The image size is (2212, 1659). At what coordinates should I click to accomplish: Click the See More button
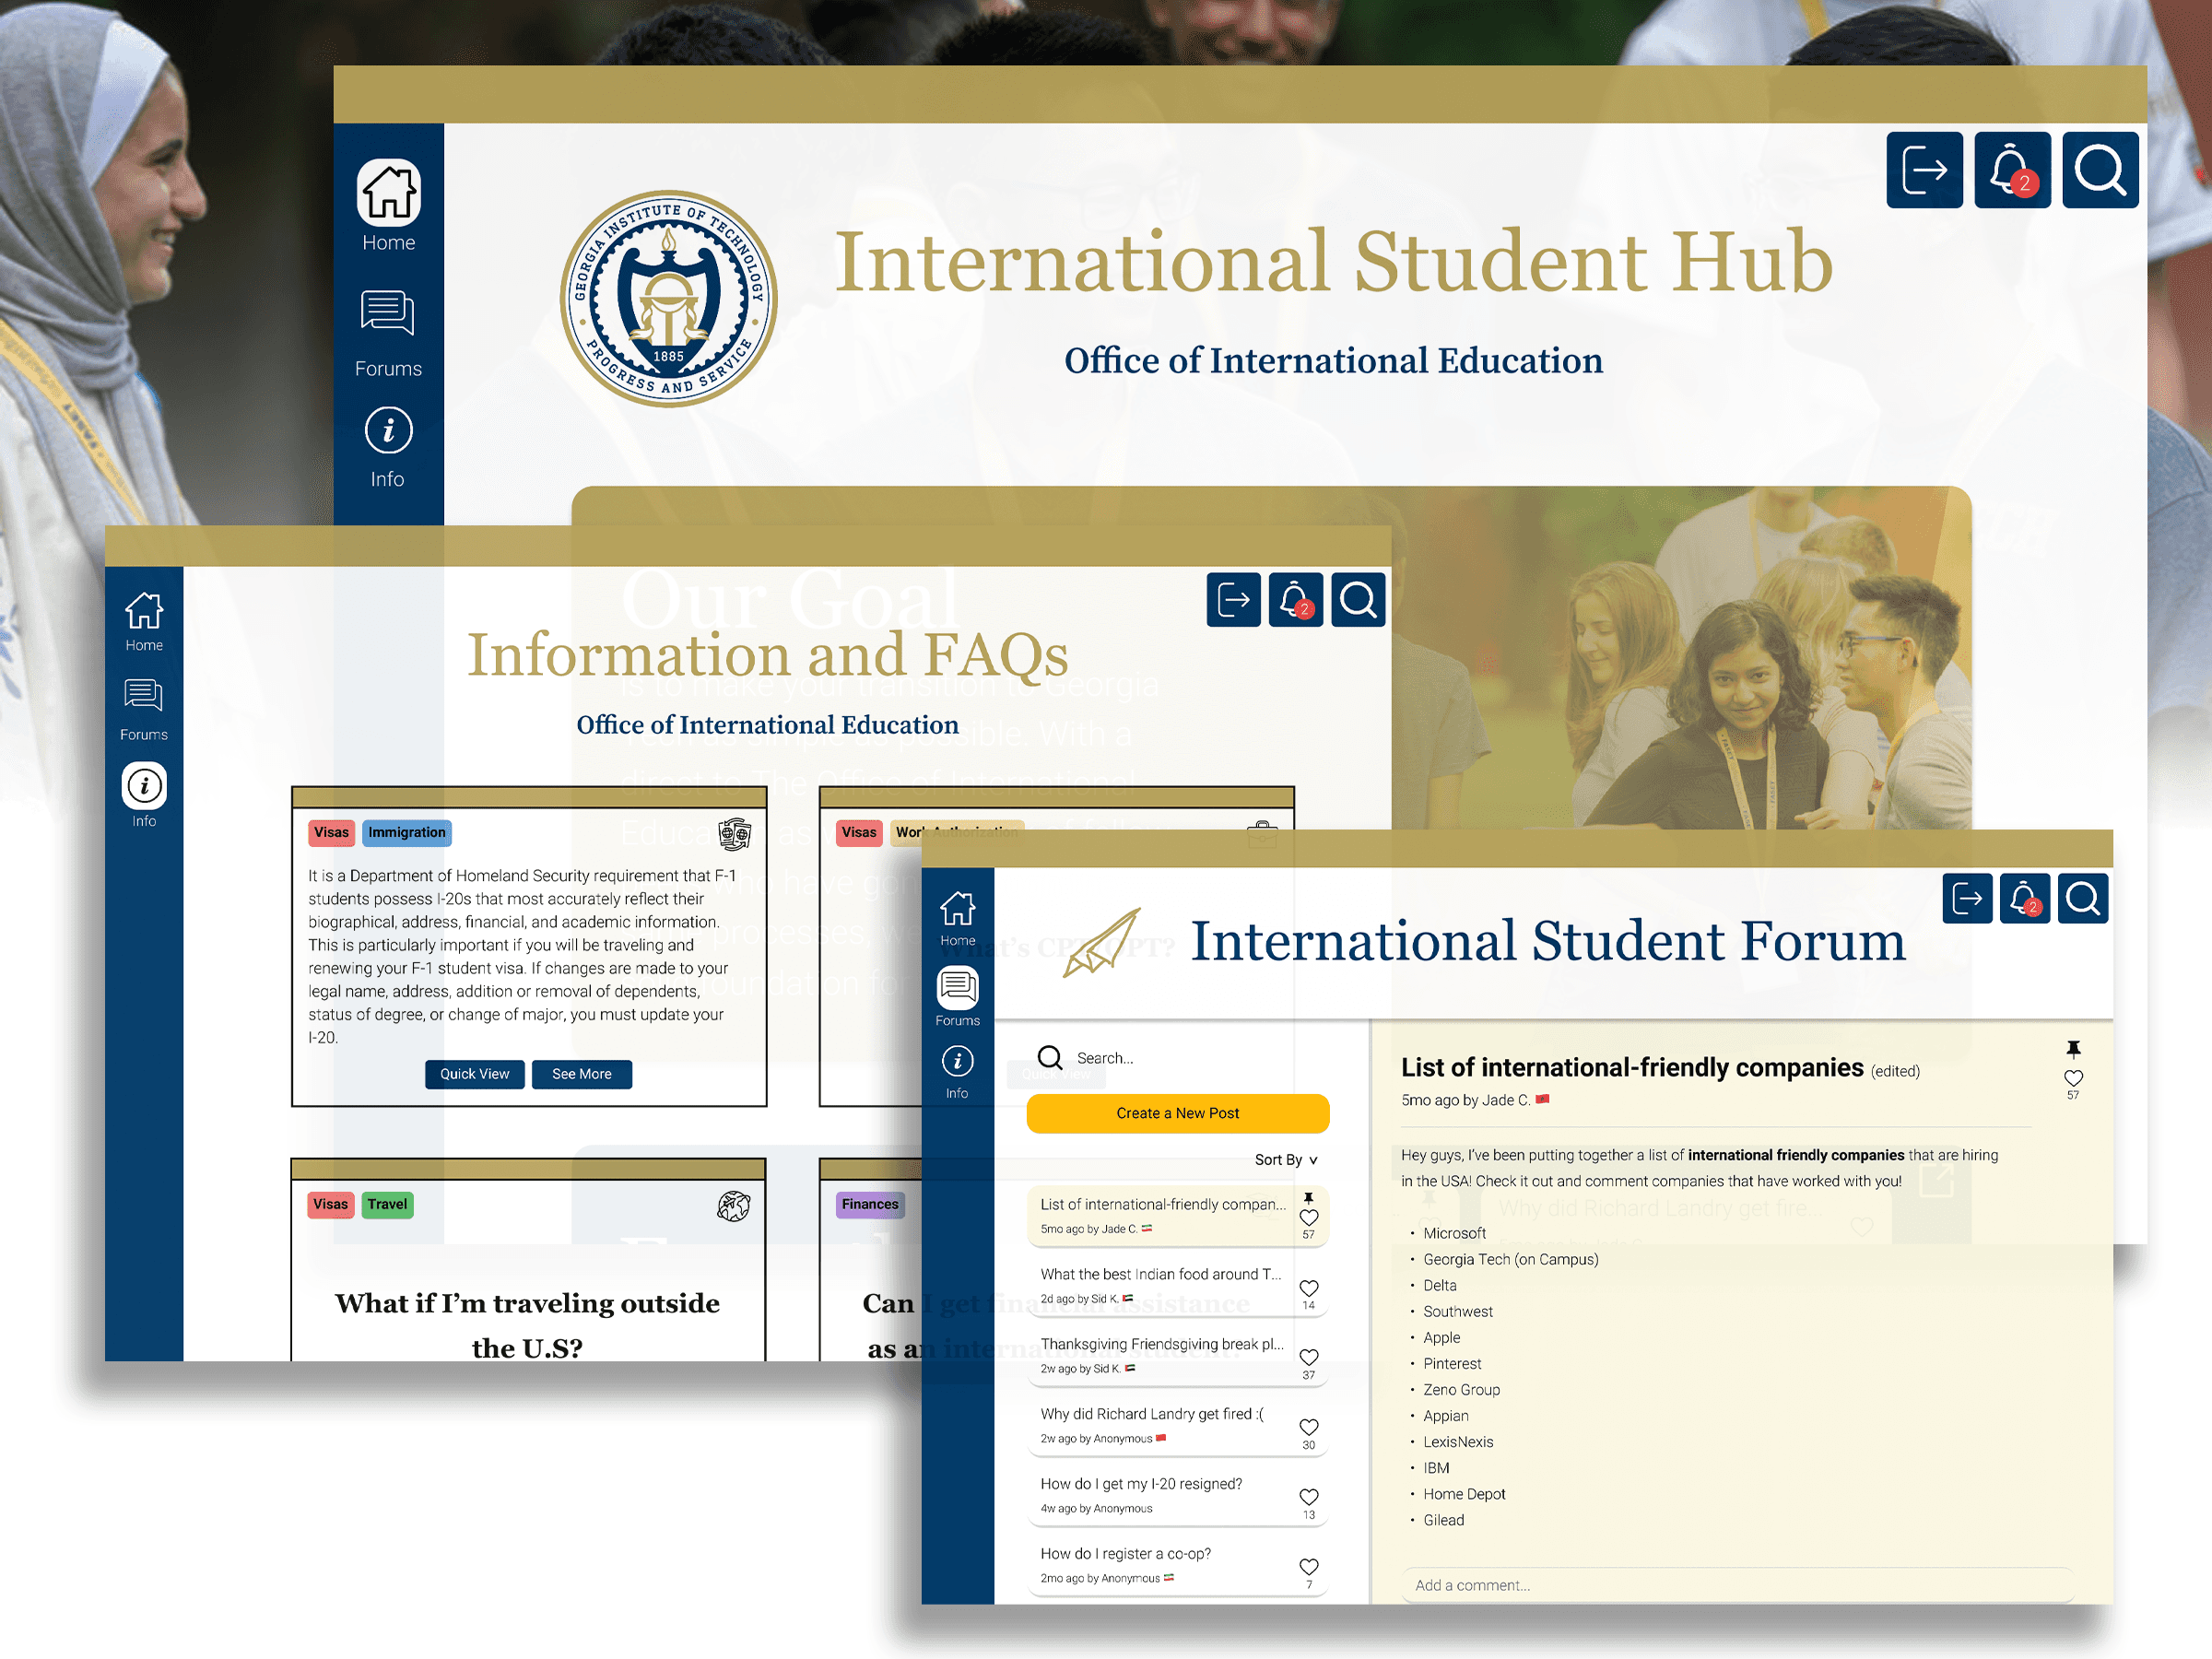tap(581, 1074)
